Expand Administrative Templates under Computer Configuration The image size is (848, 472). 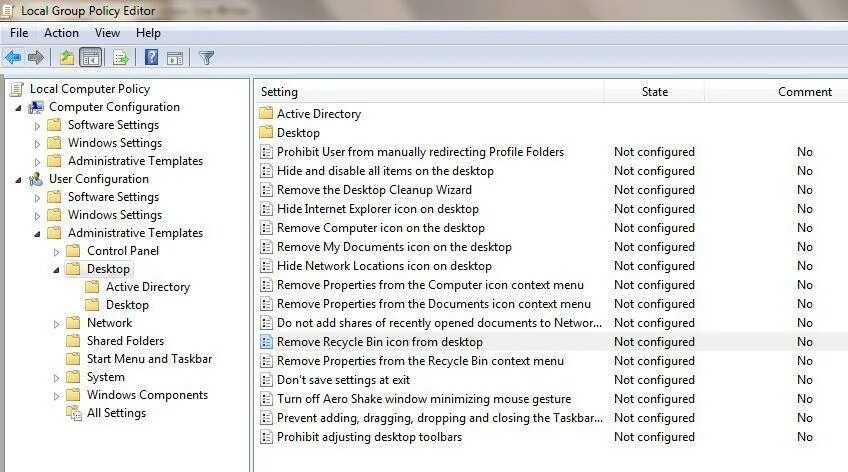37,162
